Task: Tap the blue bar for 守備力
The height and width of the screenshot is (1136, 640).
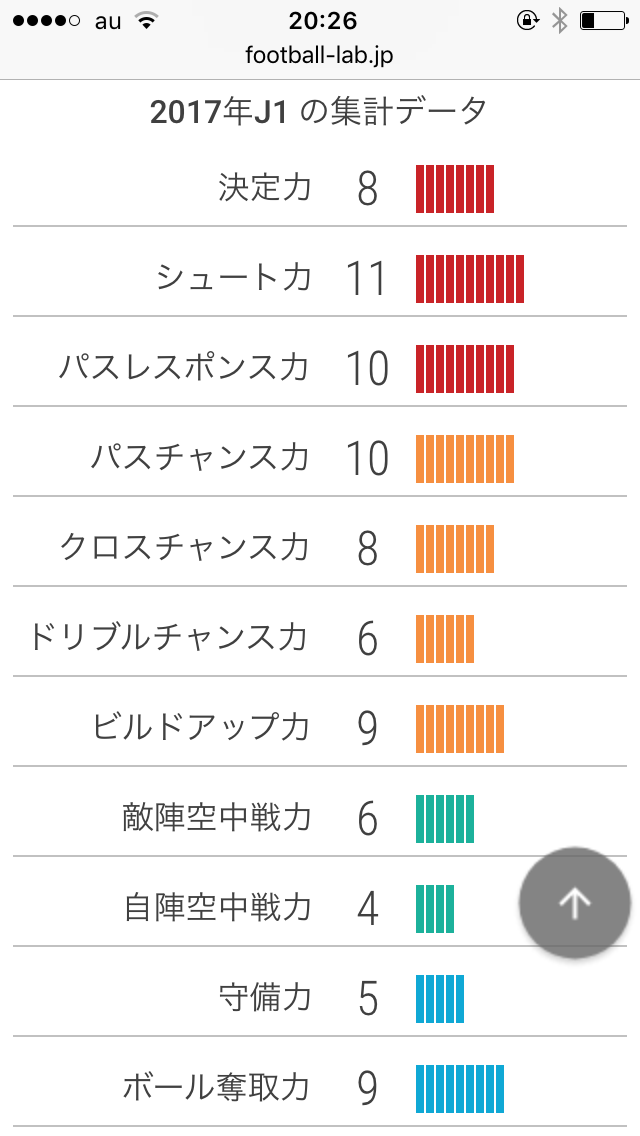Action: pyautogui.click(x=440, y=998)
